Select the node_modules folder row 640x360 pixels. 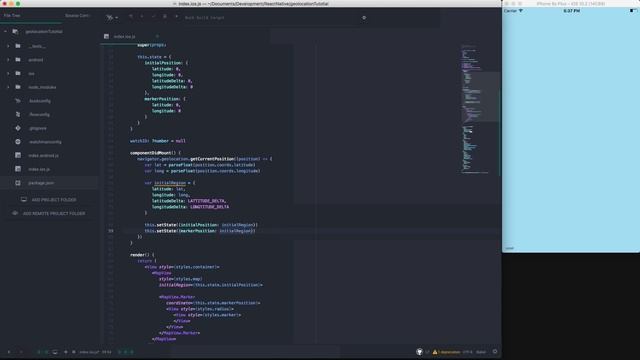click(49, 87)
